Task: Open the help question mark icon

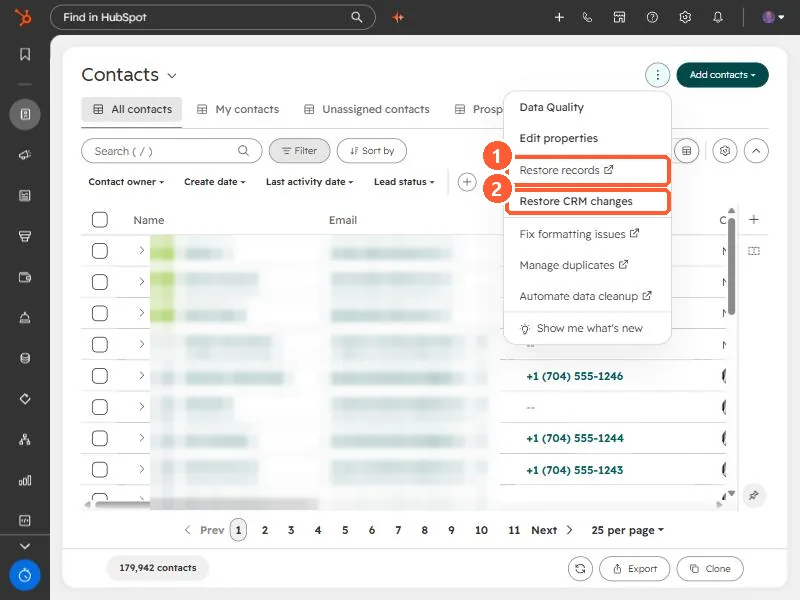Action: [652, 17]
